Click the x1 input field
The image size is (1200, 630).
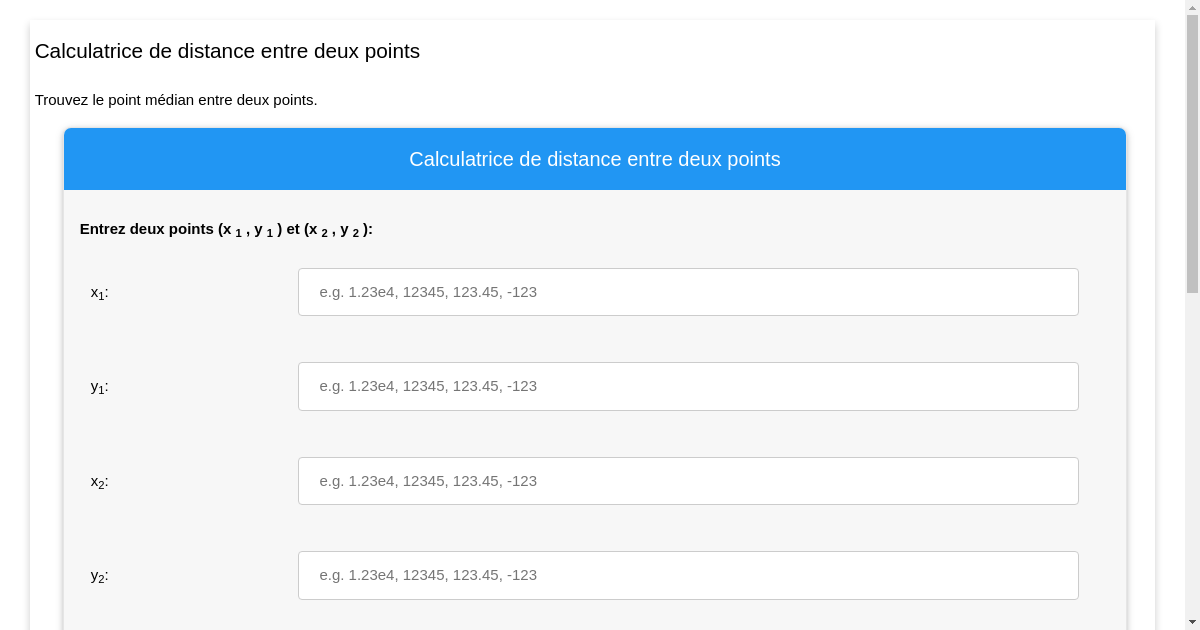pyautogui.click(x=688, y=292)
